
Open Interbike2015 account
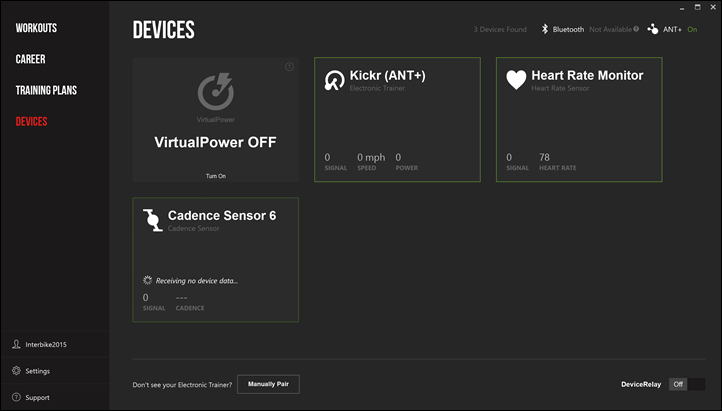46,344
